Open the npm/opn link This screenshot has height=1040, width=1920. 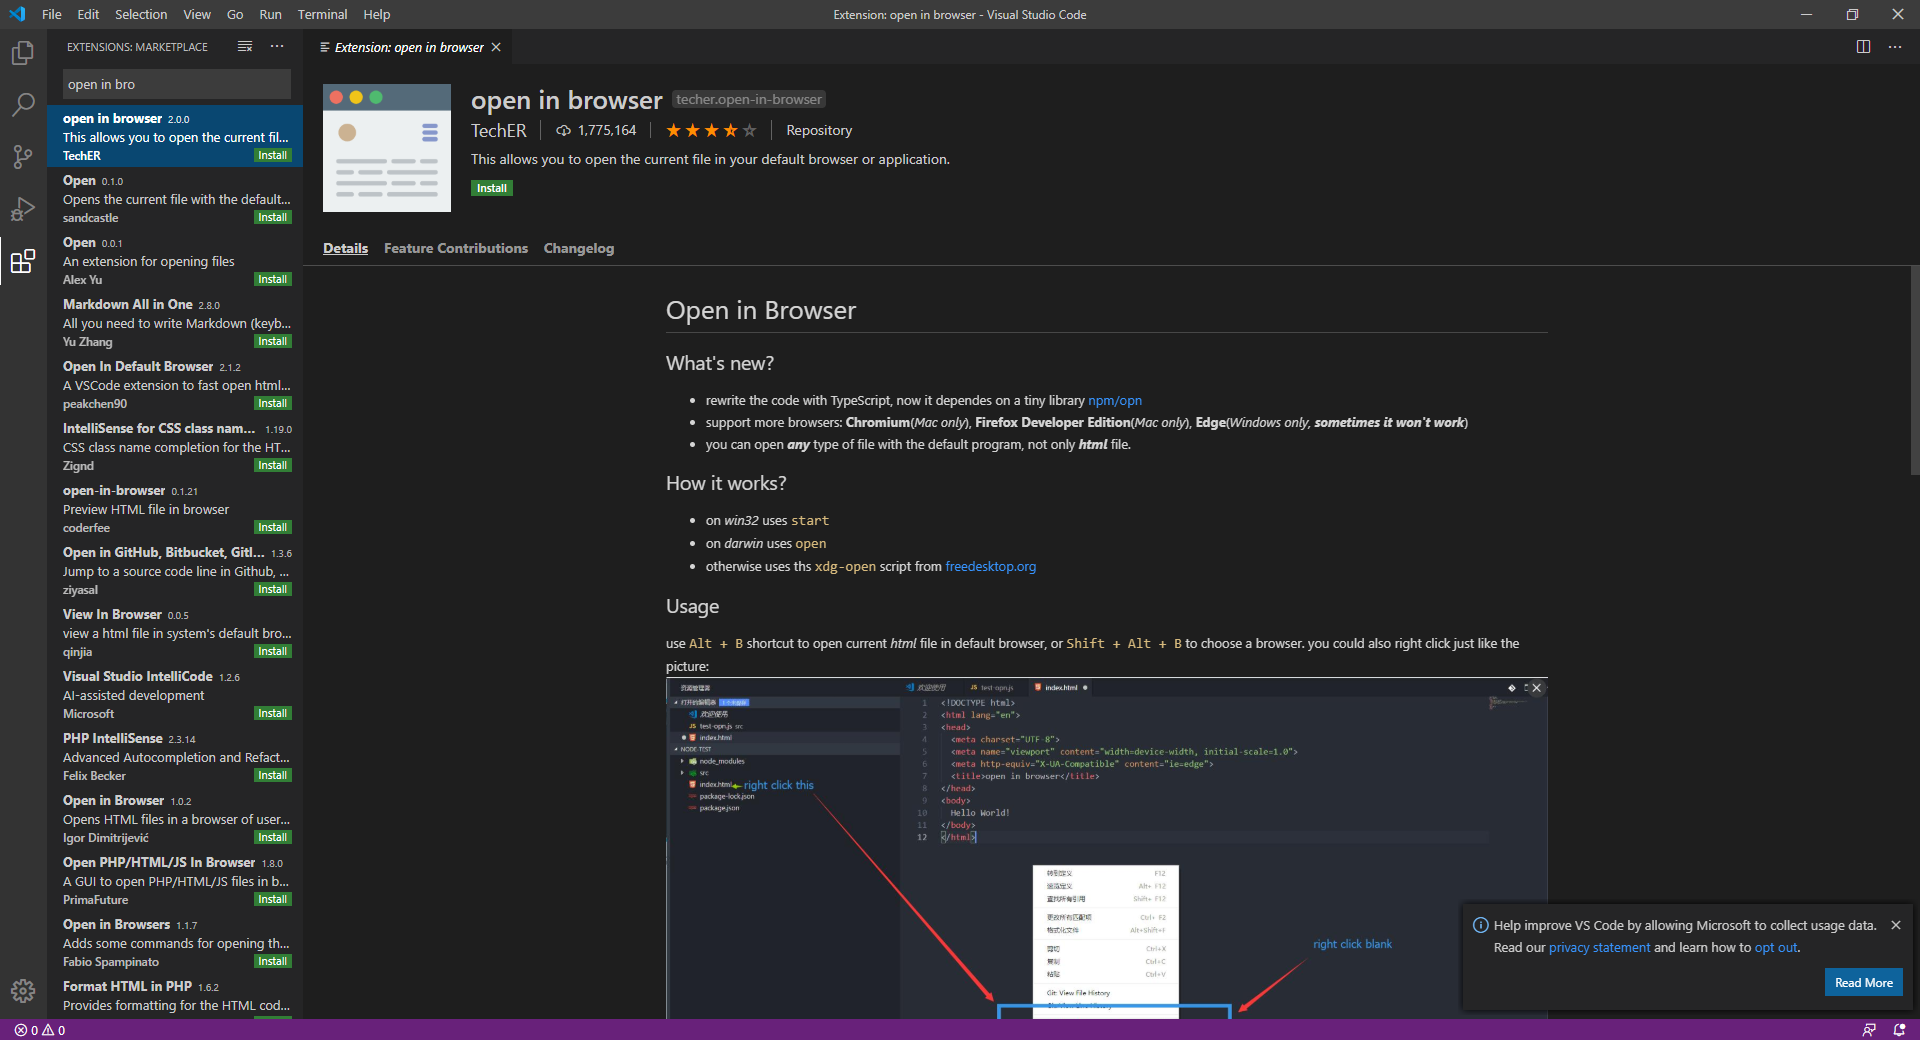point(1115,400)
